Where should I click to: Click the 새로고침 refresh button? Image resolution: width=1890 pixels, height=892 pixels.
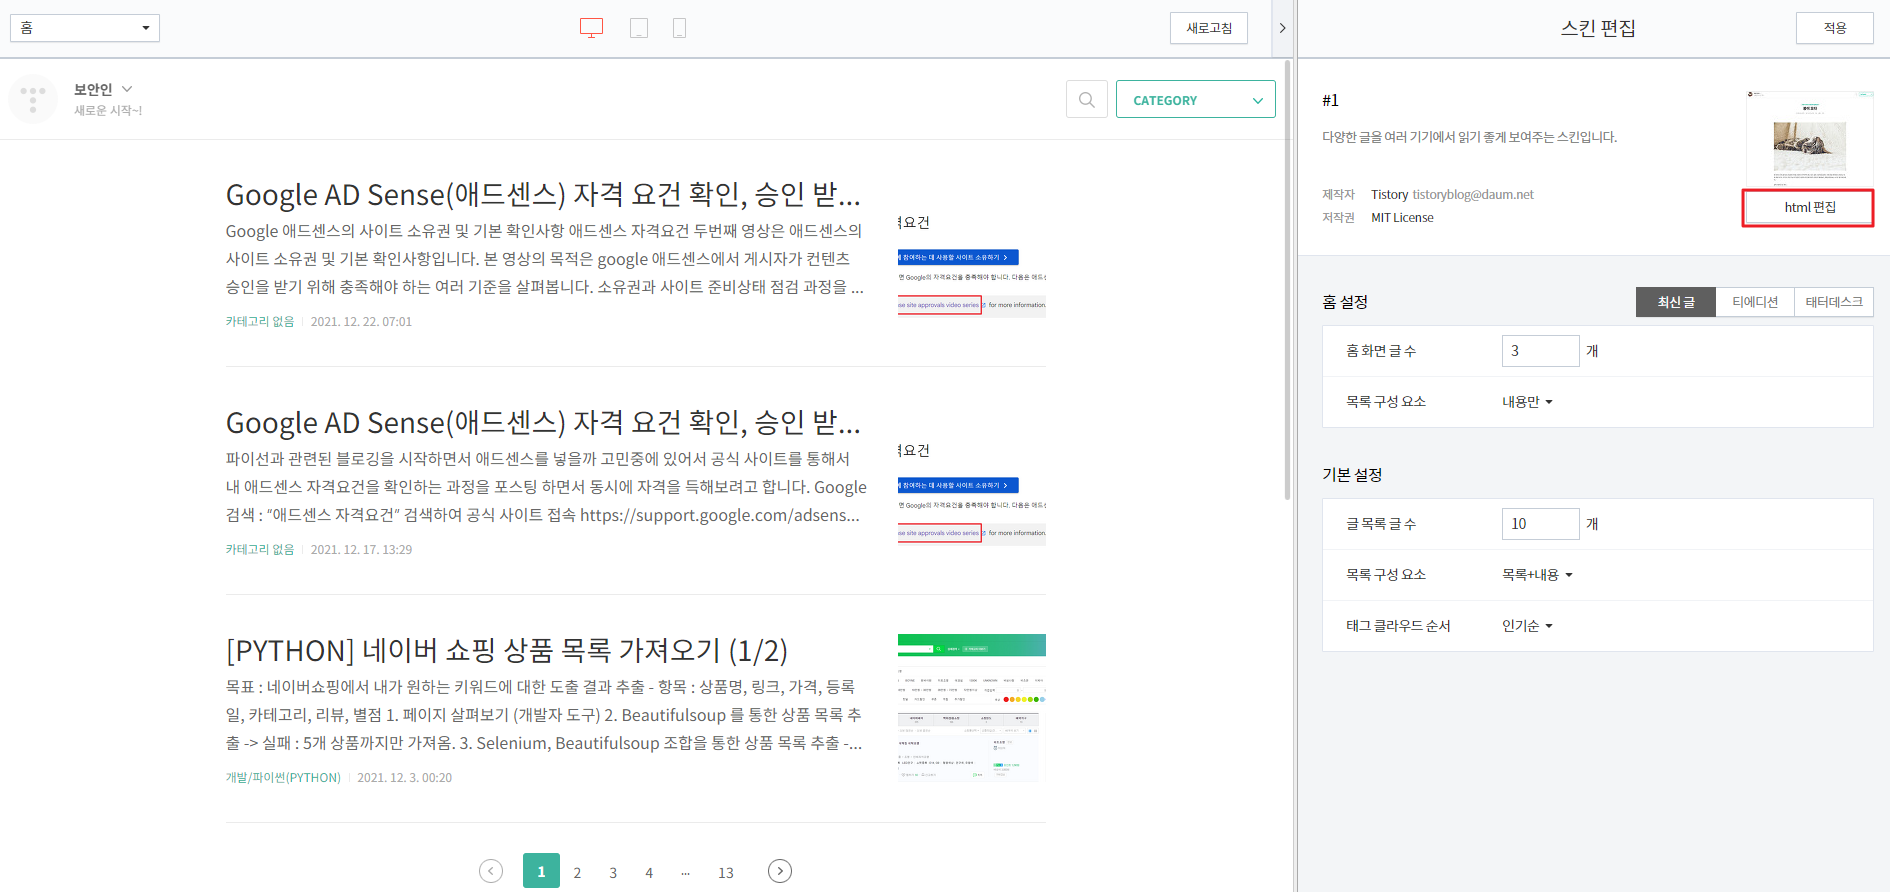(1209, 28)
